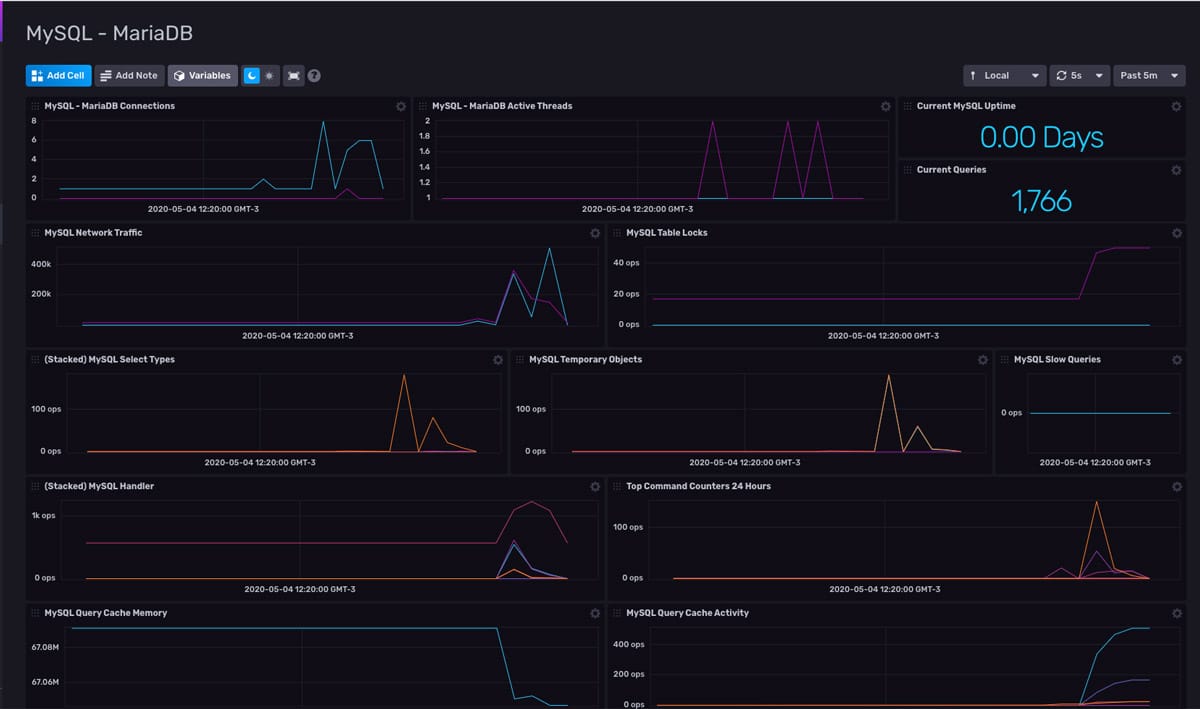The image size is (1200, 709).
Task: Click the MySQL Table Locks cell title
Action: click(x=666, y=233)
